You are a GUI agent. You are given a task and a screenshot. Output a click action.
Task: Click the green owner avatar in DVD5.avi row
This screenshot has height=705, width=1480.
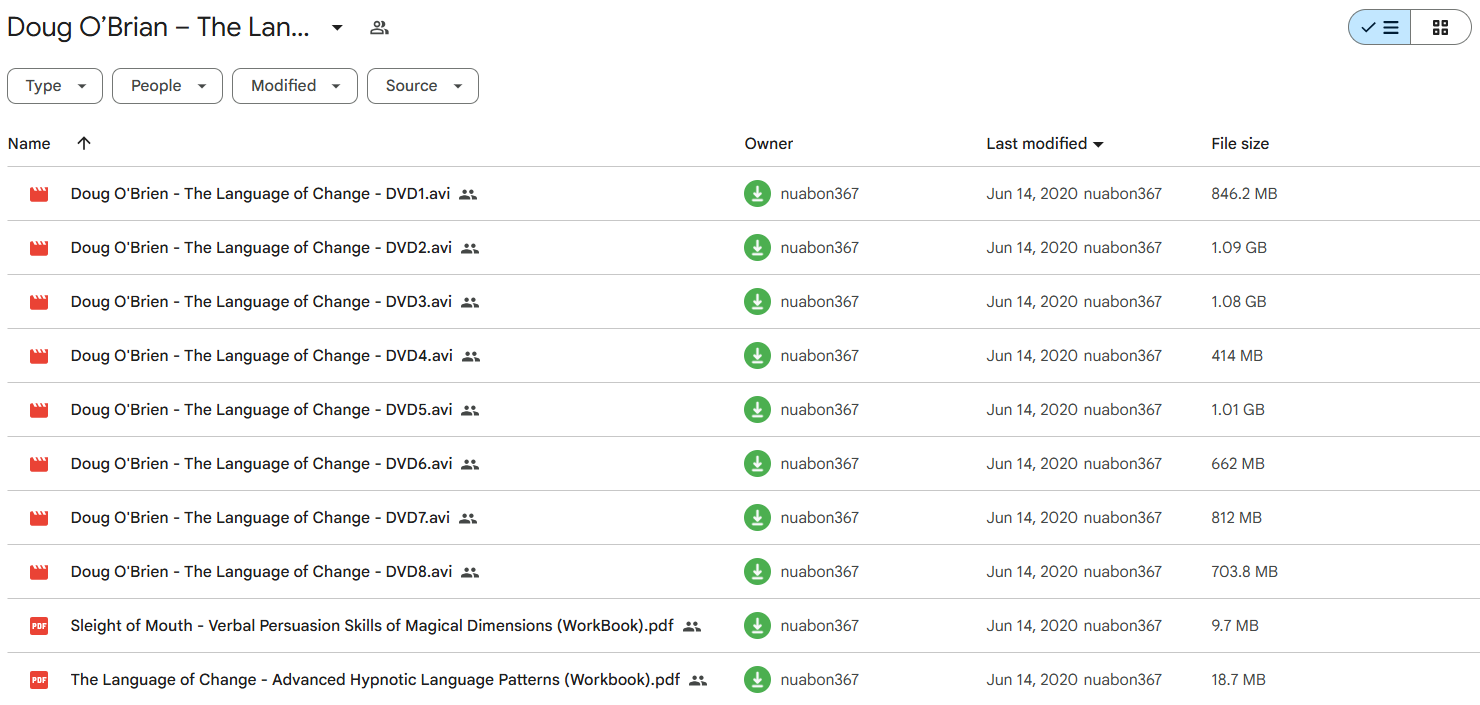[x=757, y=410]
